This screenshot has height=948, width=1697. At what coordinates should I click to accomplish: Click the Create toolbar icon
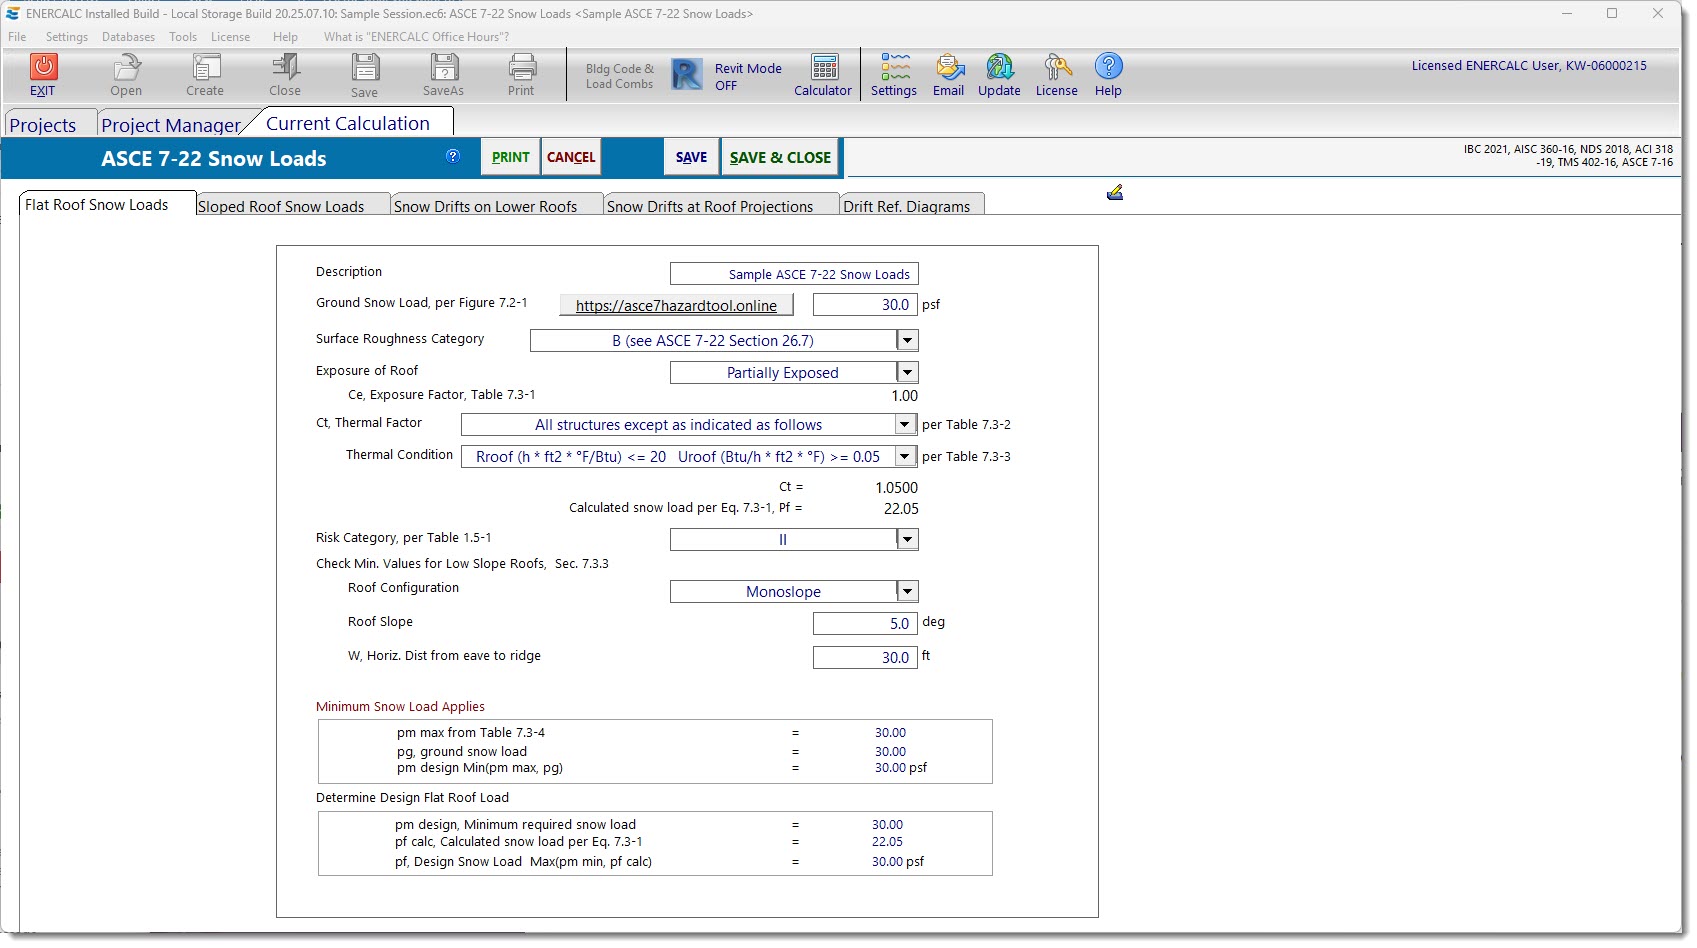click(206, 67)
